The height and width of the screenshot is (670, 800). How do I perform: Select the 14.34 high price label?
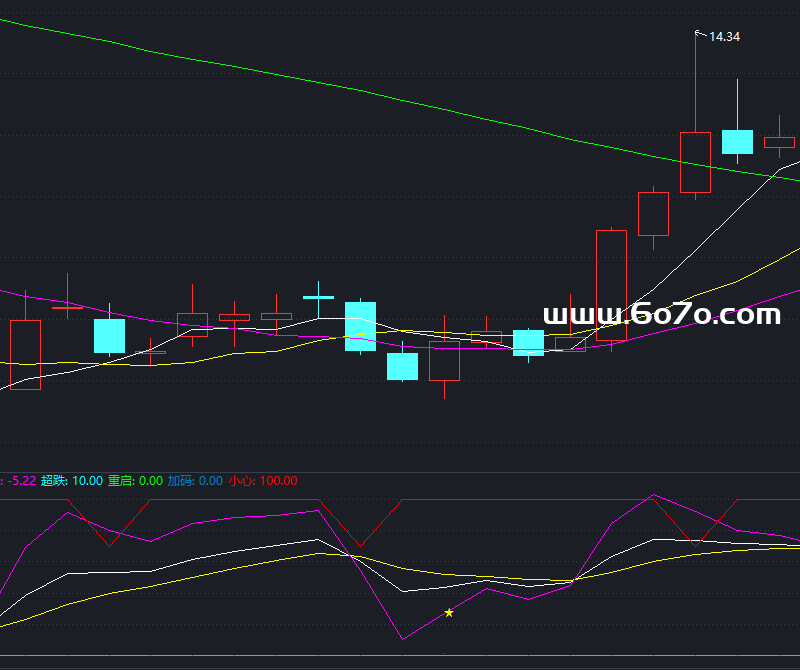(x=724, y=37)
